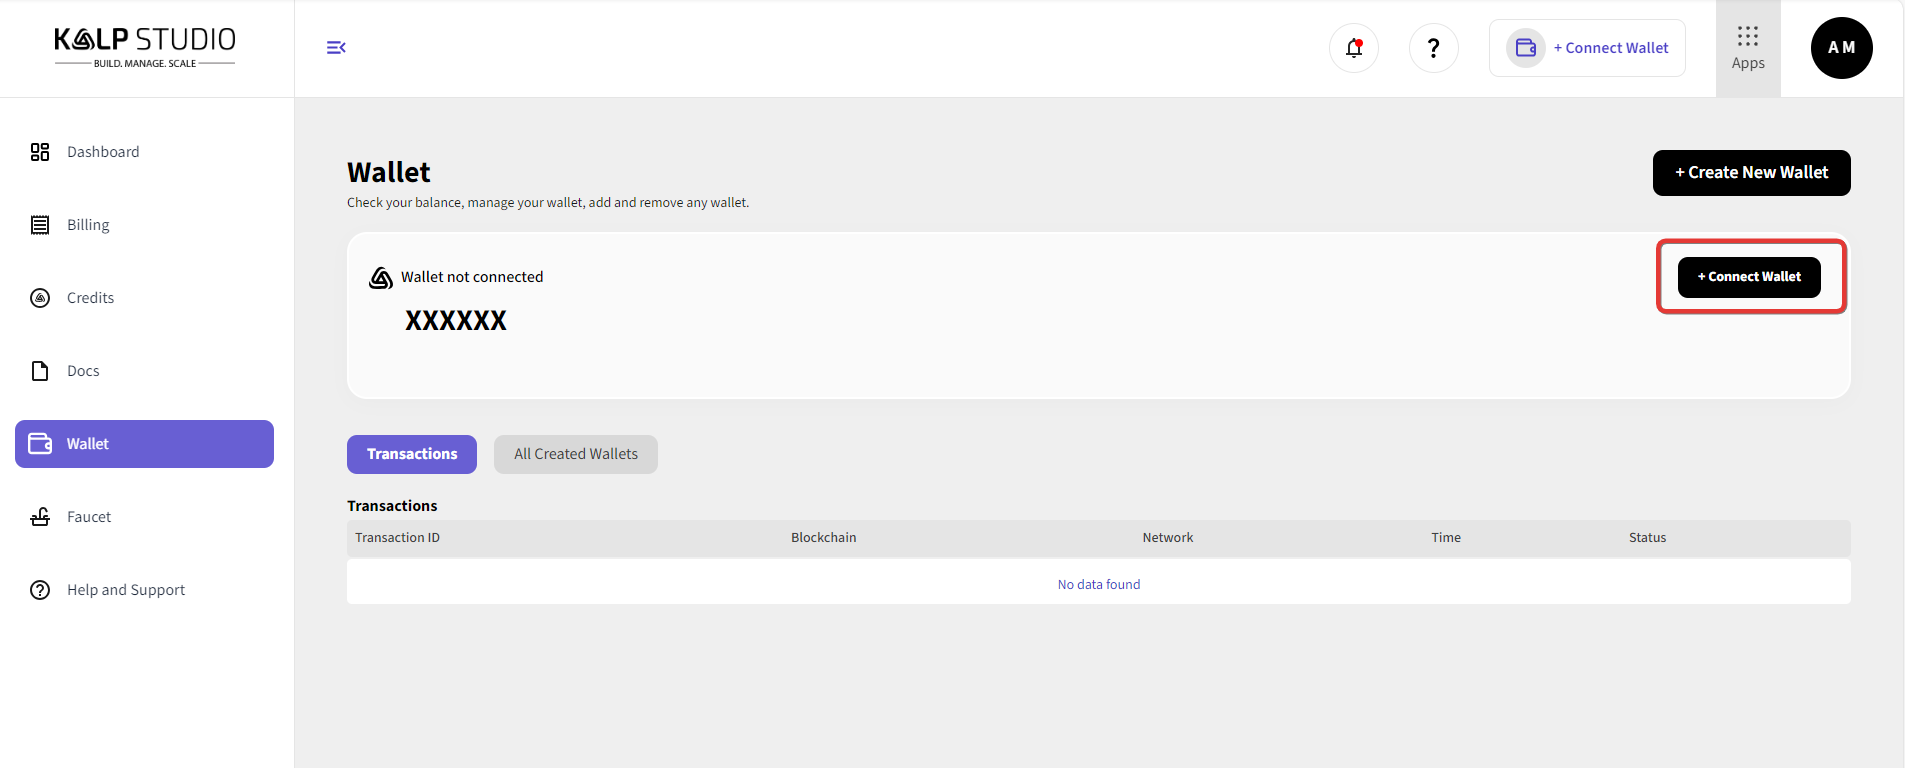Screen dimensions: 1905x768
Task: Click the Faucet sidebar icon
Action: (40, 517)
